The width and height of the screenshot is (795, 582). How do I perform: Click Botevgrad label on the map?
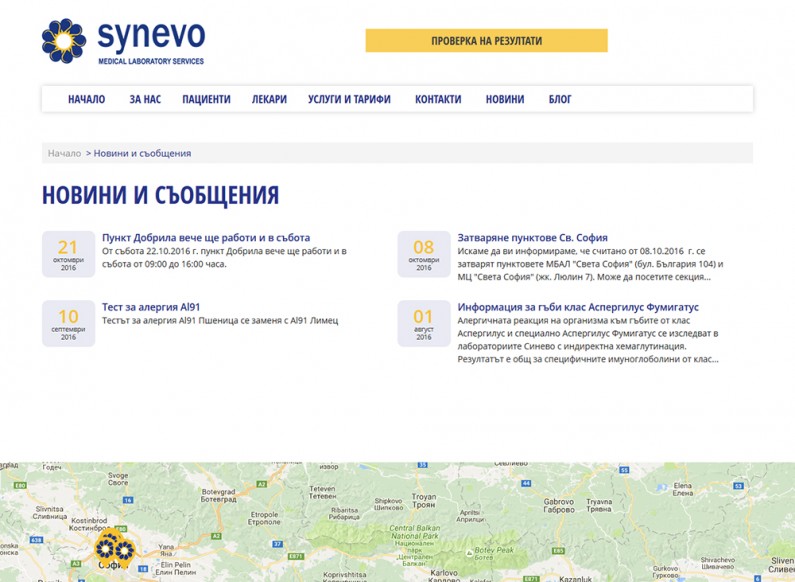(x=219, y=495)
